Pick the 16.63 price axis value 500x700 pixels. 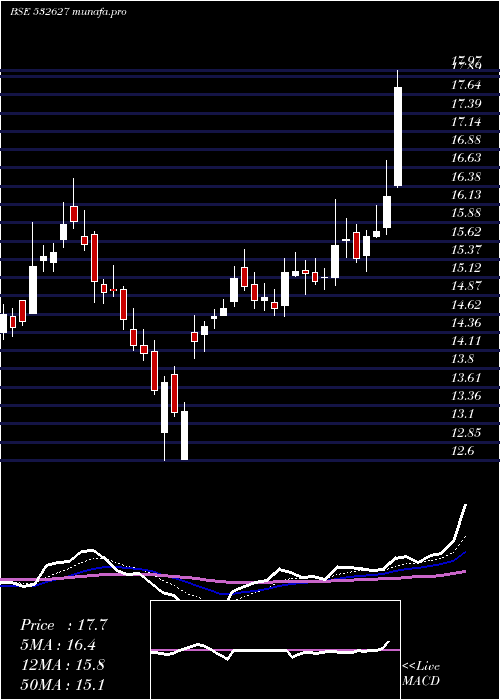(466, 158)
